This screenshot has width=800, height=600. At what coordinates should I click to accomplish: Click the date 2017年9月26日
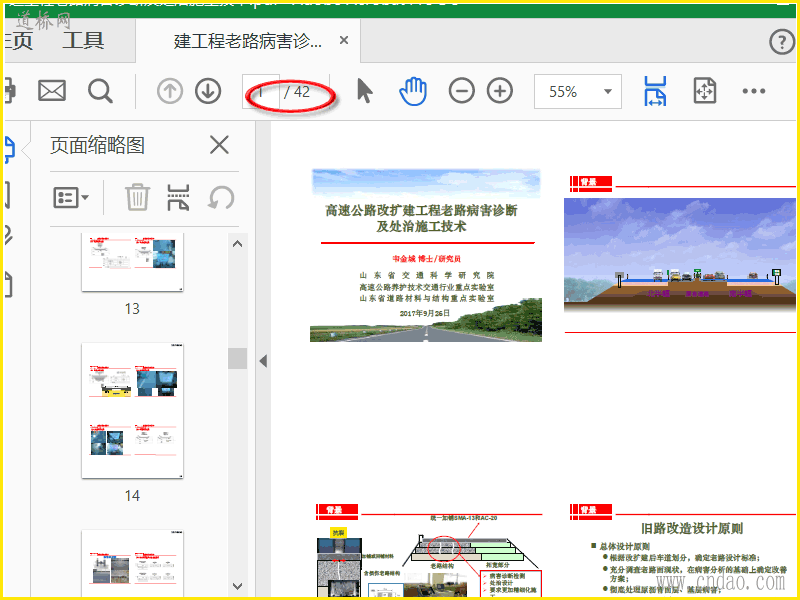pyautogui.click(x=425, y=313)
